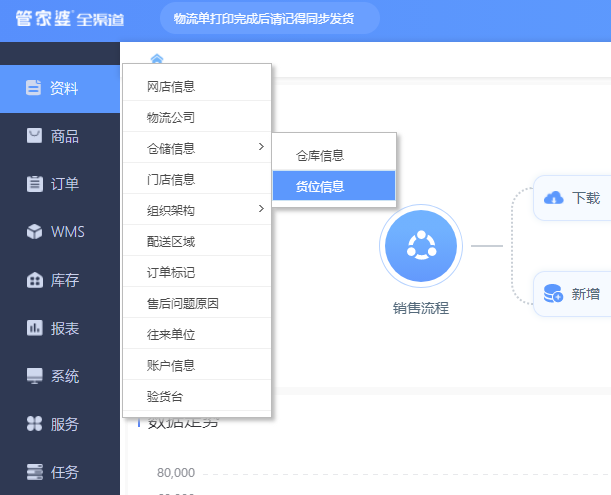Image resolution: width=611 pixels, height=495 pixels.
Task: Select the 订单 sidebar label
Action: coord(65,184)
